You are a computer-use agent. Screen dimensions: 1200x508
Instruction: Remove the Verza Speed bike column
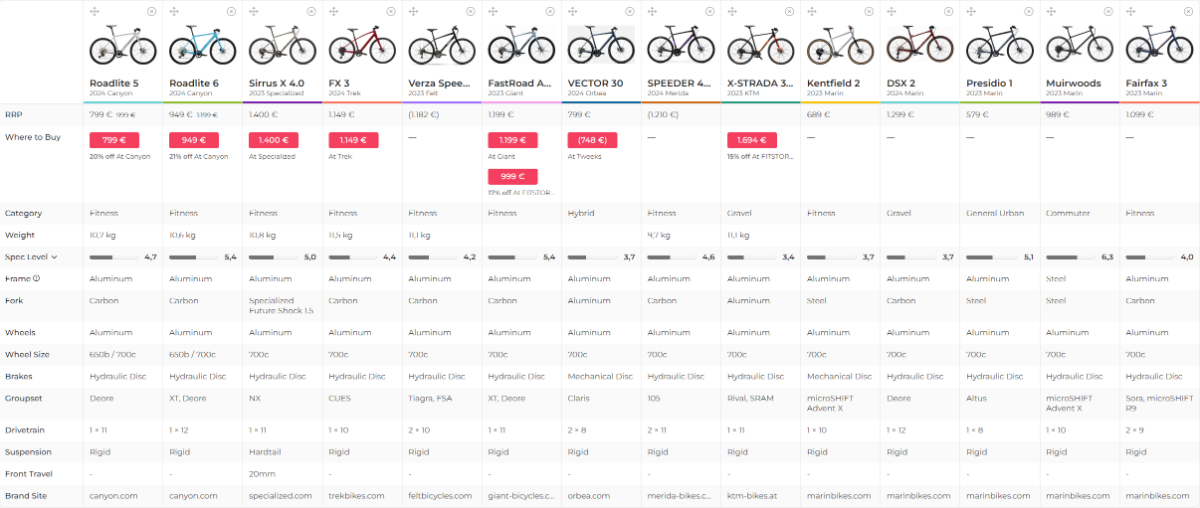(471, 11)
